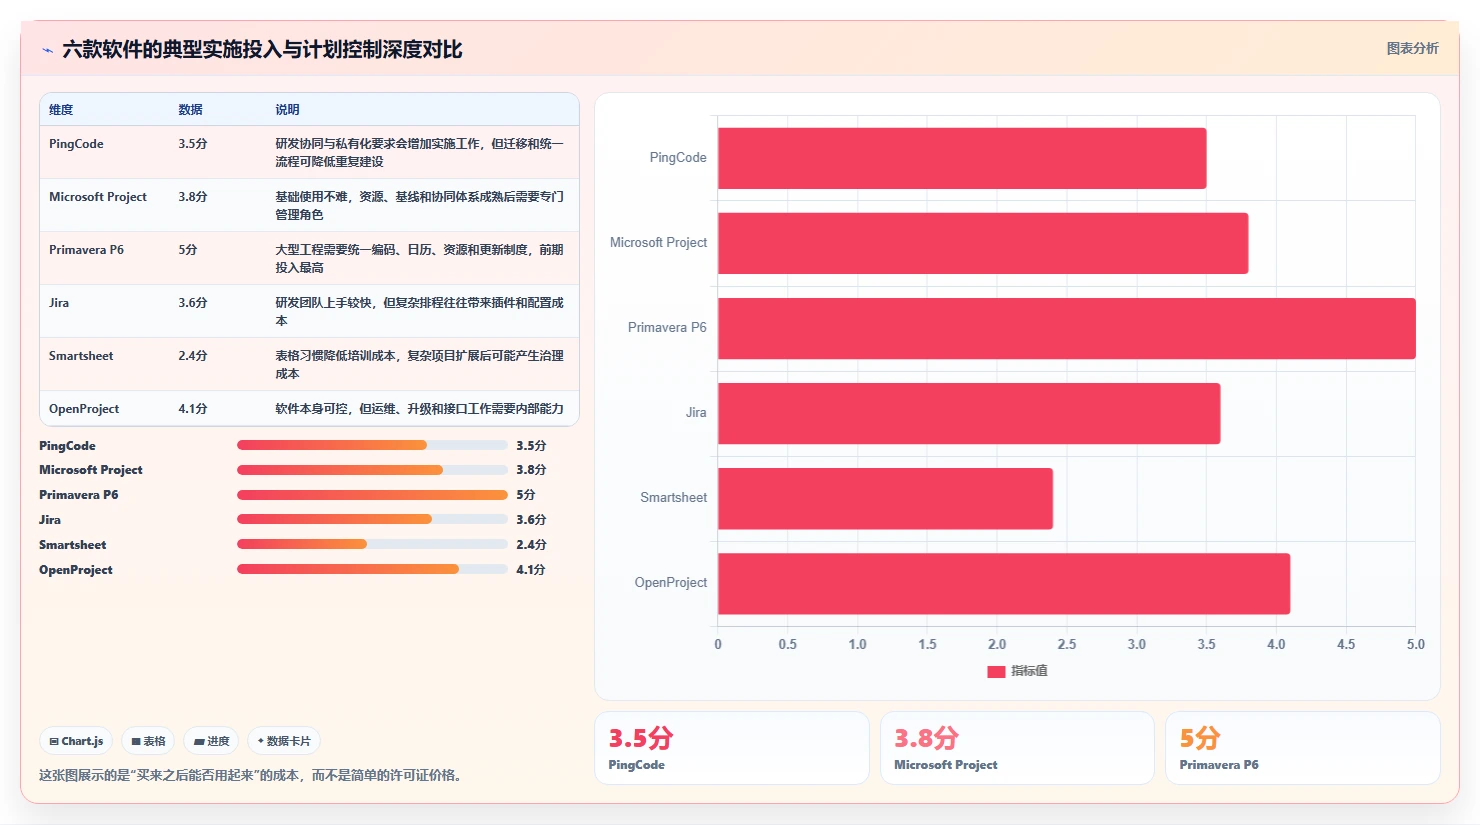Open the 5分 Primavera P6 stat card
This screenshot has width=1480, height=825.
tap(1303, 748)
